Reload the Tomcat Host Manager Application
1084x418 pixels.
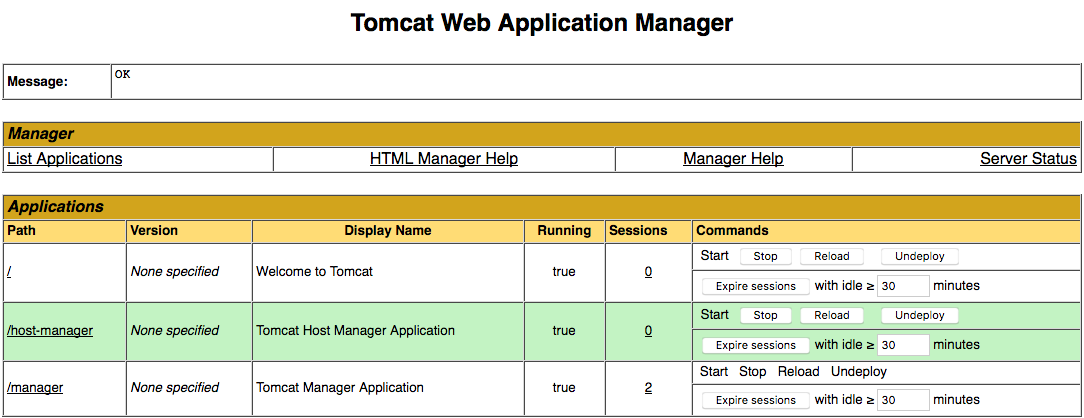coord(831,315)
